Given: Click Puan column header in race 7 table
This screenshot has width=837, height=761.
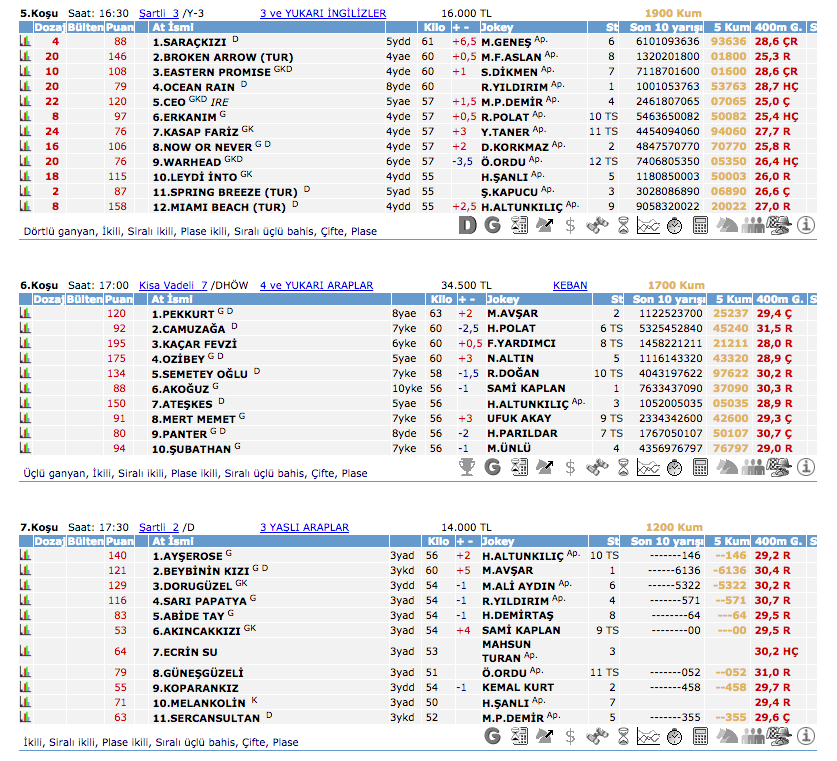Looking at the screenshot, I should (119, 541).
